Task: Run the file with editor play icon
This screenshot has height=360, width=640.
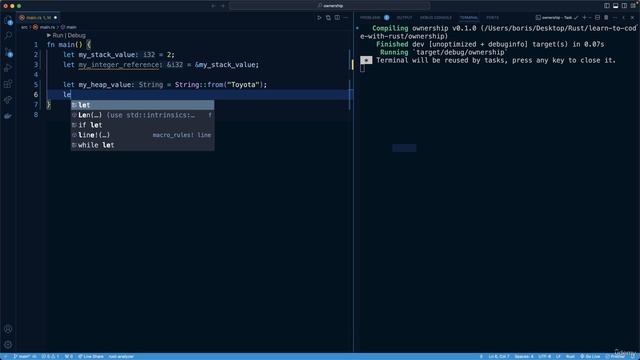Action: (319, 18)
